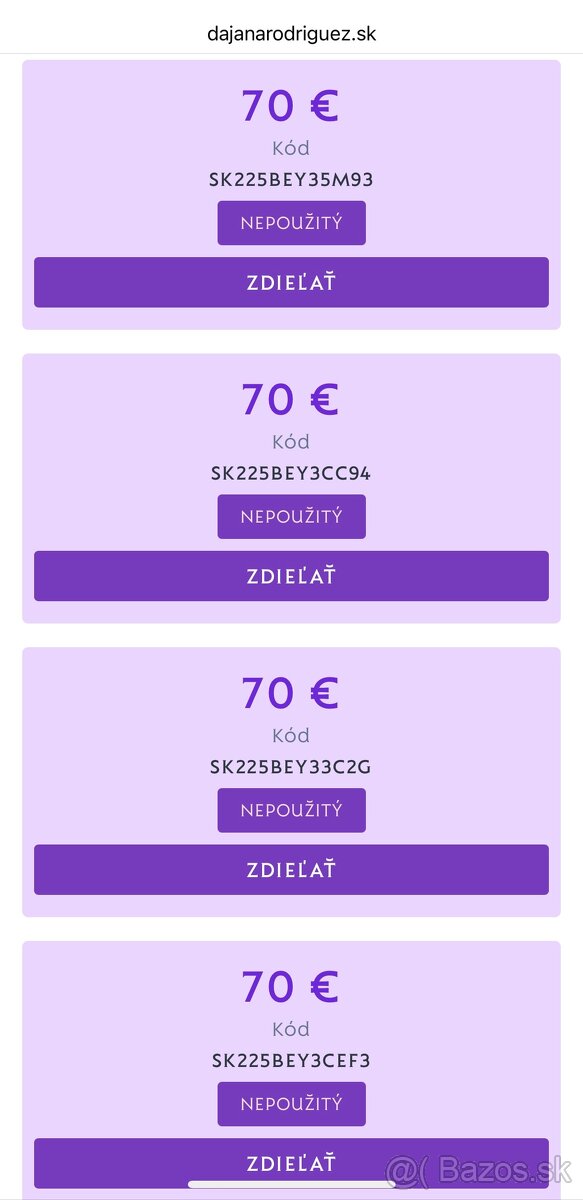Image resolution: width=583 pixels, height=1200 pixels.
Task: Tap ZDIEĽAŤ for code SK225BEY3CEF3
Action: [x=291, y=1163]
